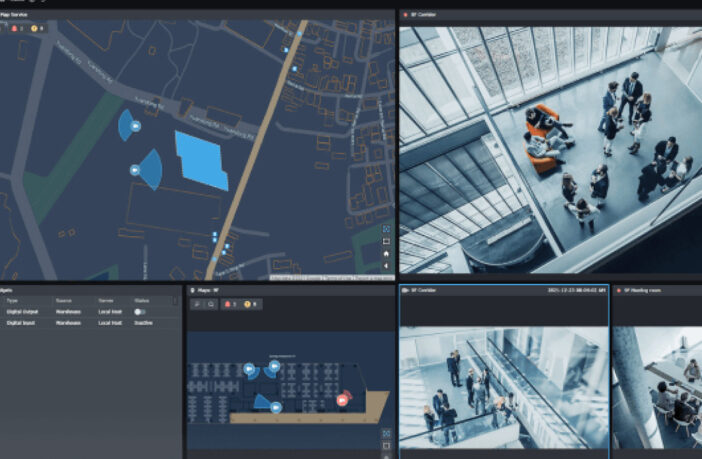Click the Source column header

tap(64, 300)
